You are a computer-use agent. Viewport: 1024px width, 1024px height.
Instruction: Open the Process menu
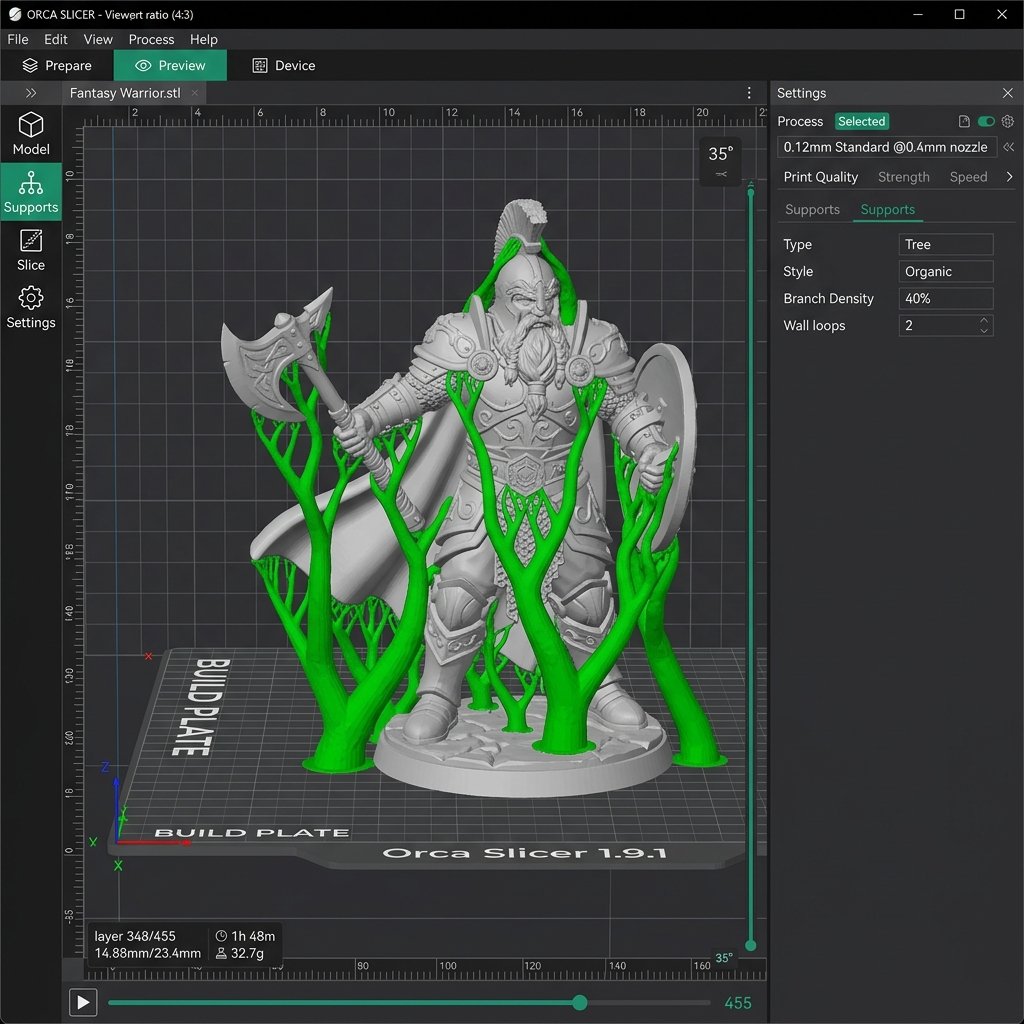[x=151, y=39]
